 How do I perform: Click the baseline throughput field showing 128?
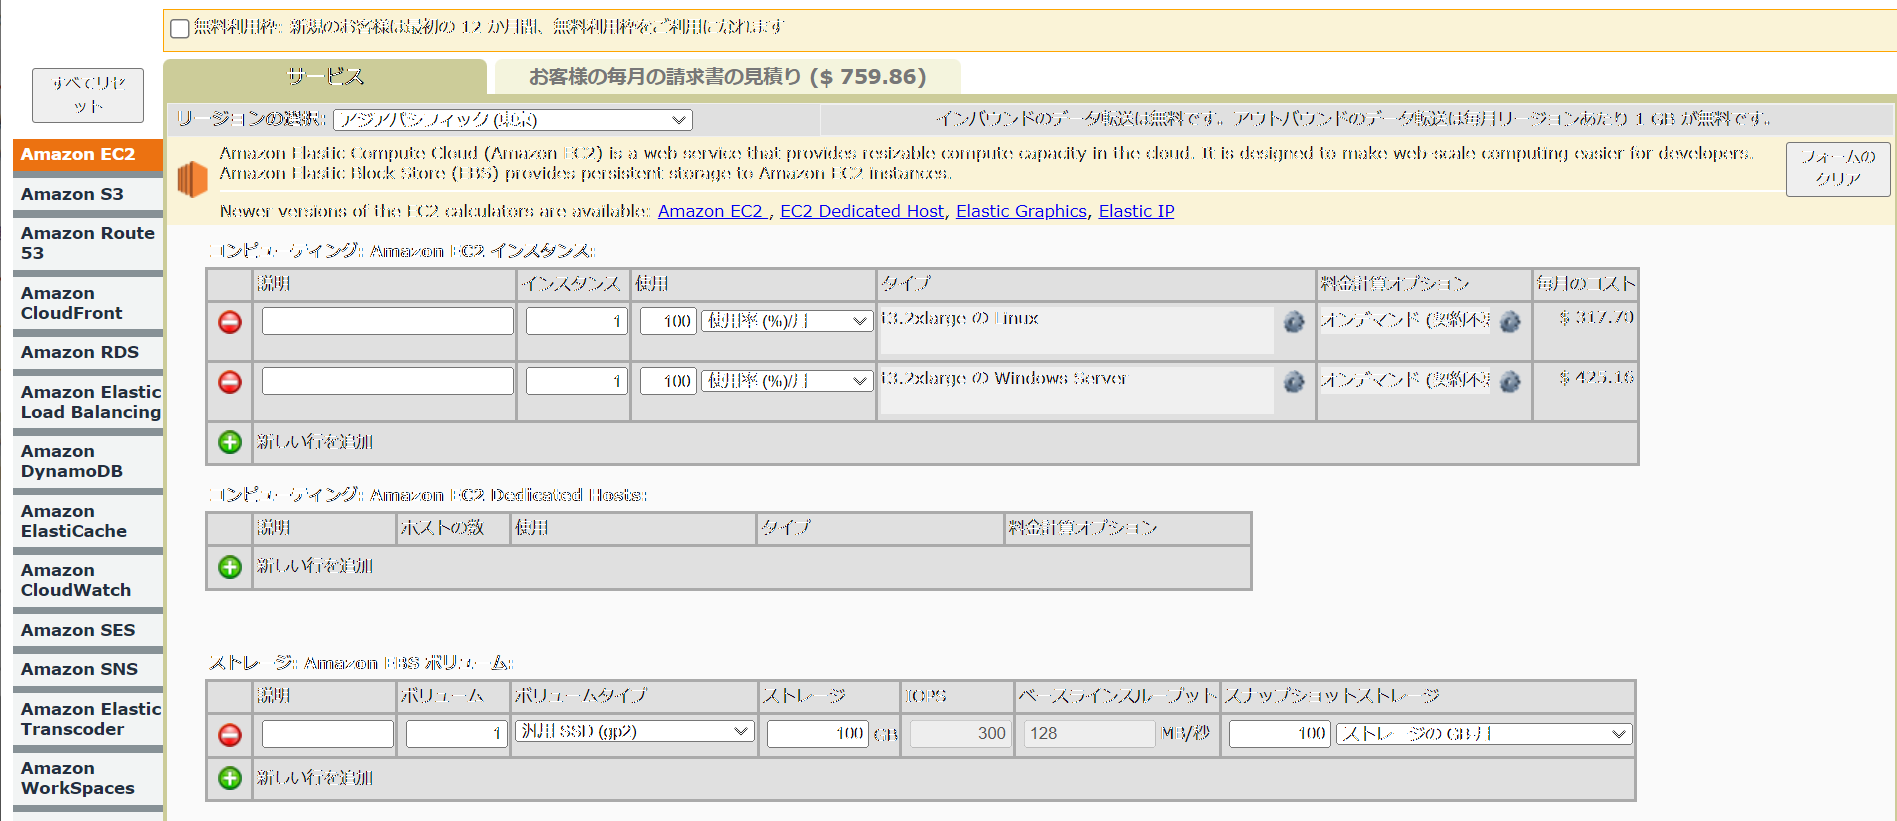tap(1090, 734)
